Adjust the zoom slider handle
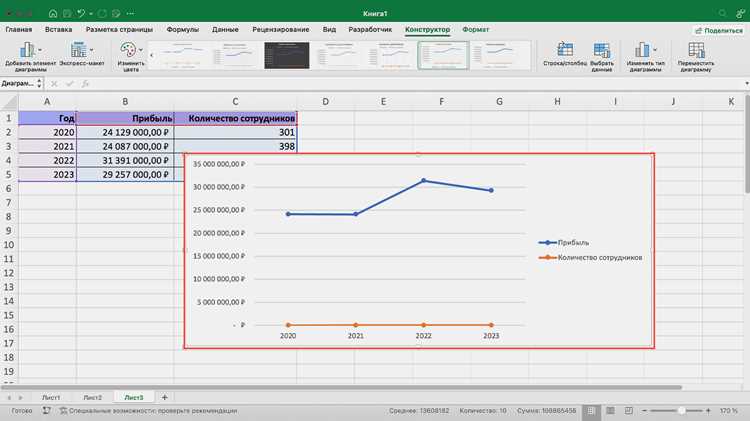 pyautogui.click(x=682, y=411)
